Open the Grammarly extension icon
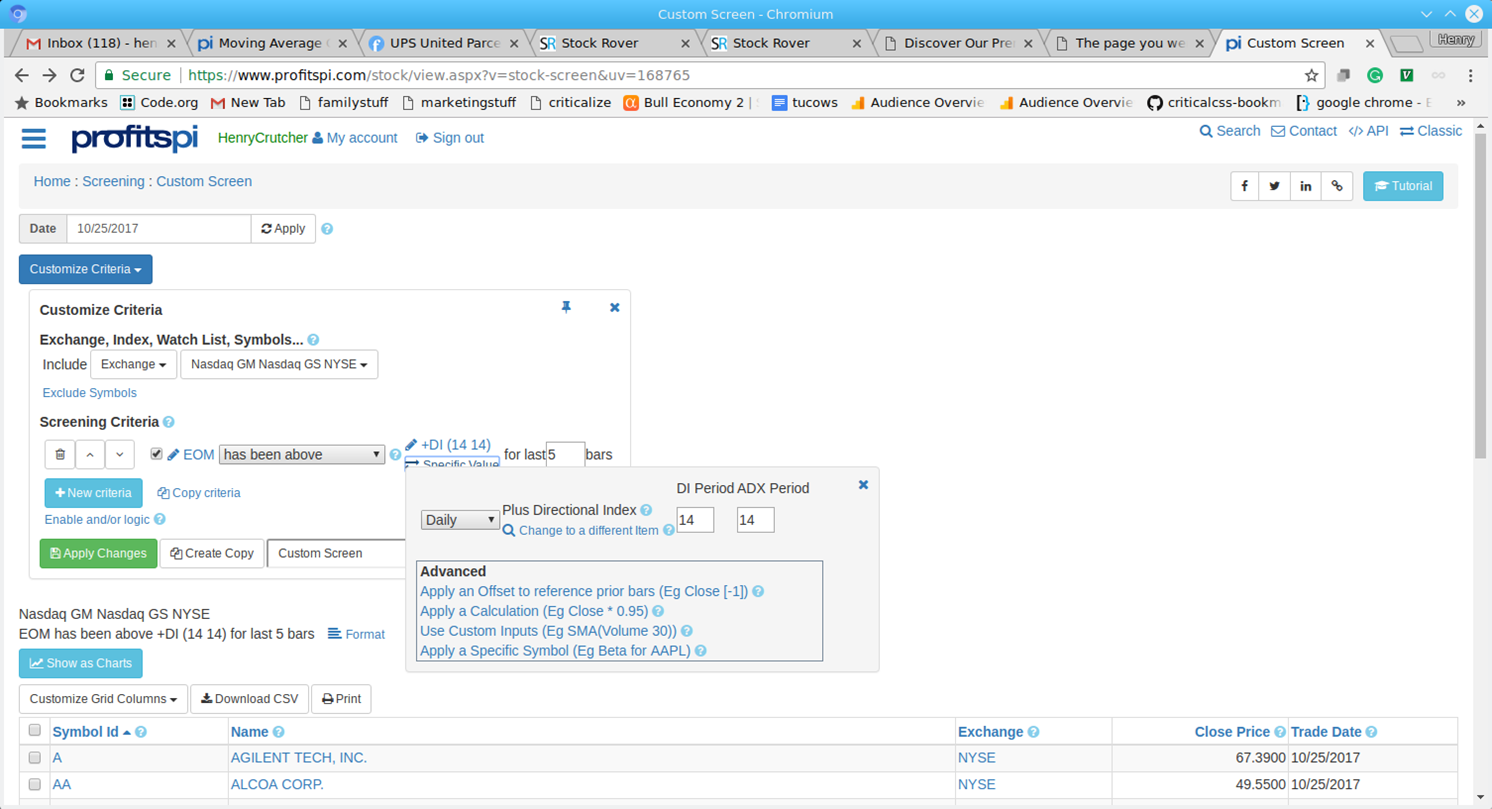The width and height of the screenshot is (1492, 809). (x=1375, y=75)
